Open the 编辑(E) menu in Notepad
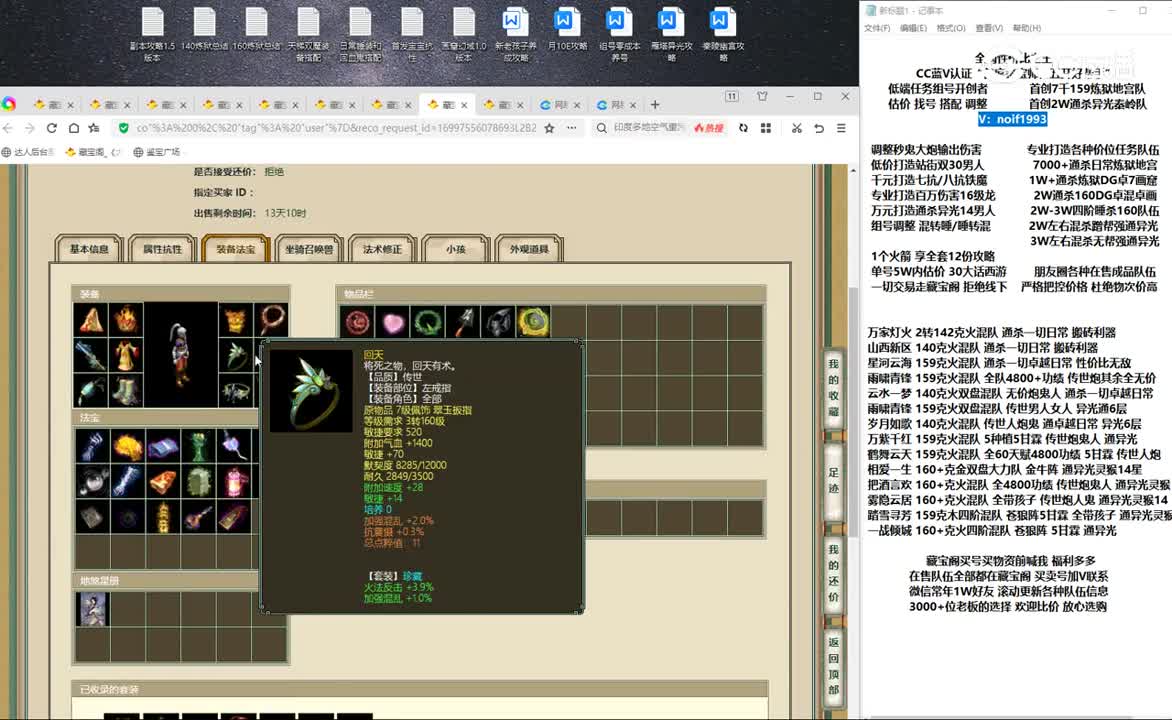 click(913, 28)
